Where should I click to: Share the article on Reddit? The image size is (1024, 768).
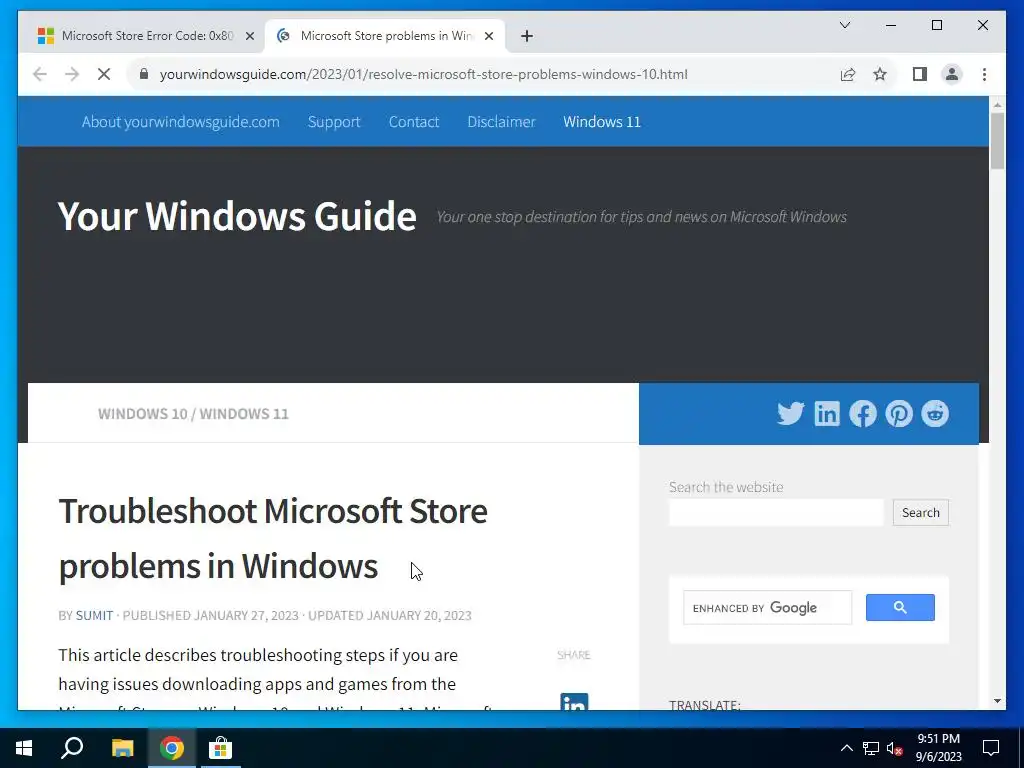point(935,413)
